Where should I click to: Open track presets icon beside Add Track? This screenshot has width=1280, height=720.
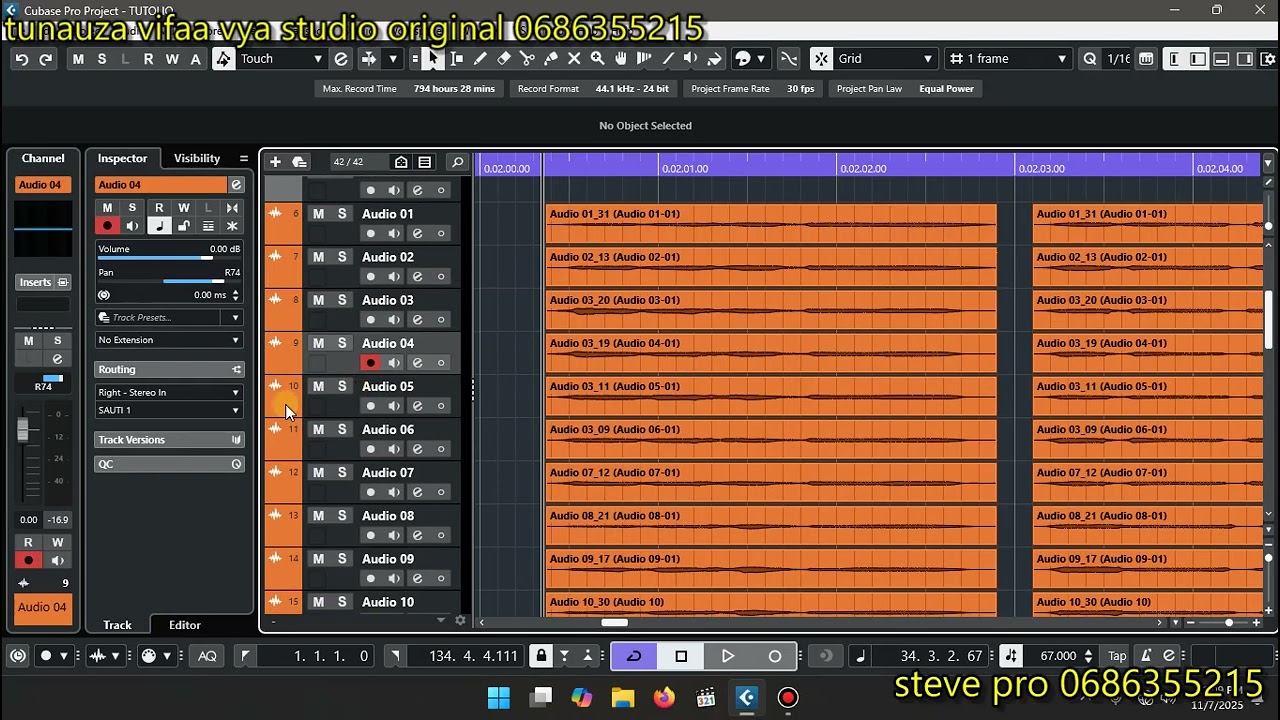[299, 162]
